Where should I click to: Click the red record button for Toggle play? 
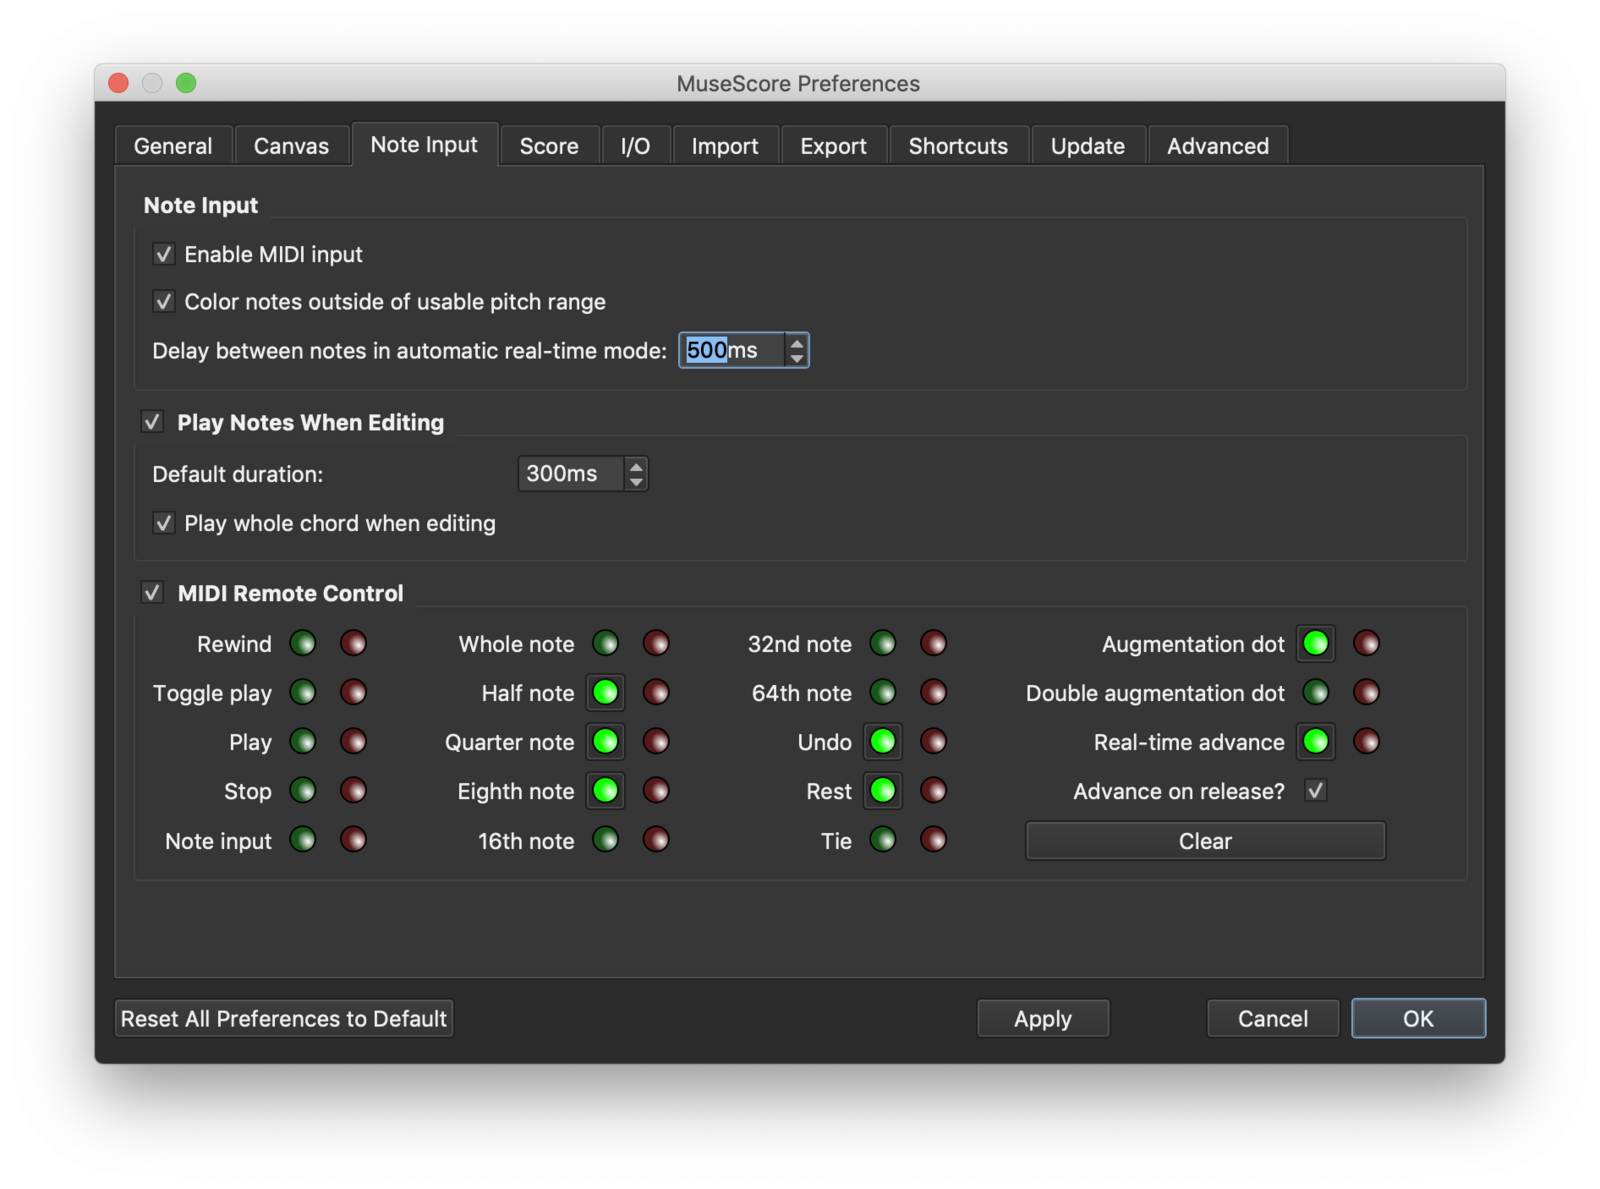[353, 692]
